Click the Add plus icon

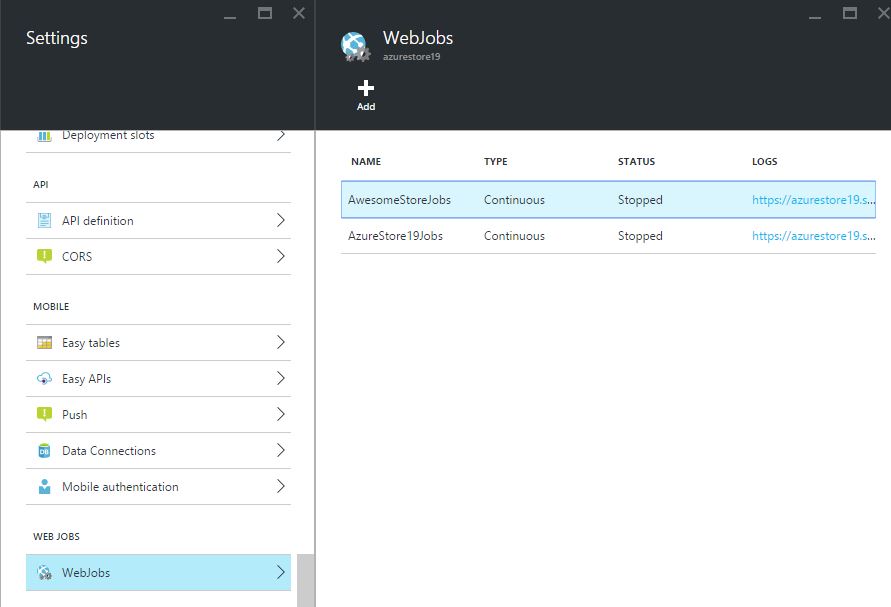[365, 88]
